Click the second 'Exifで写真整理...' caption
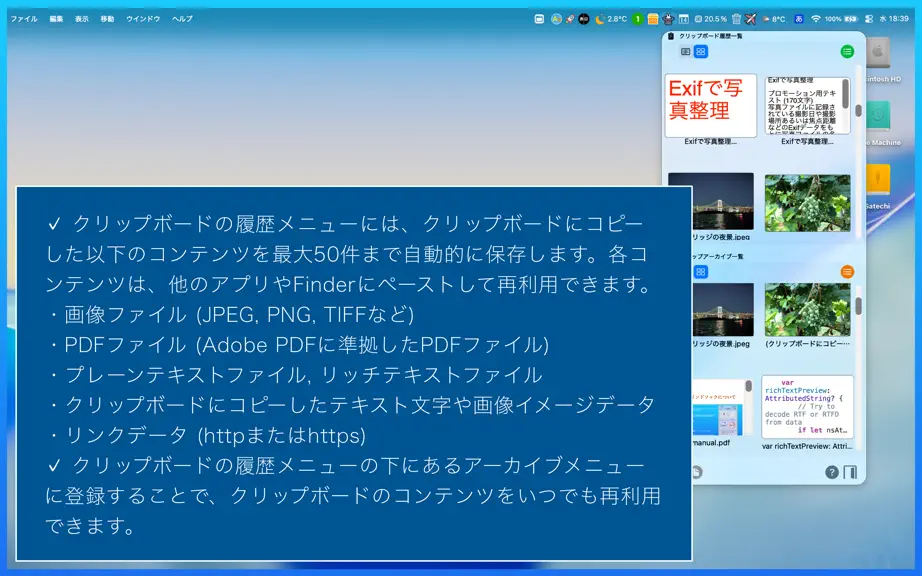Viewport: 922px width, 576px height. [x=807, y=142]
